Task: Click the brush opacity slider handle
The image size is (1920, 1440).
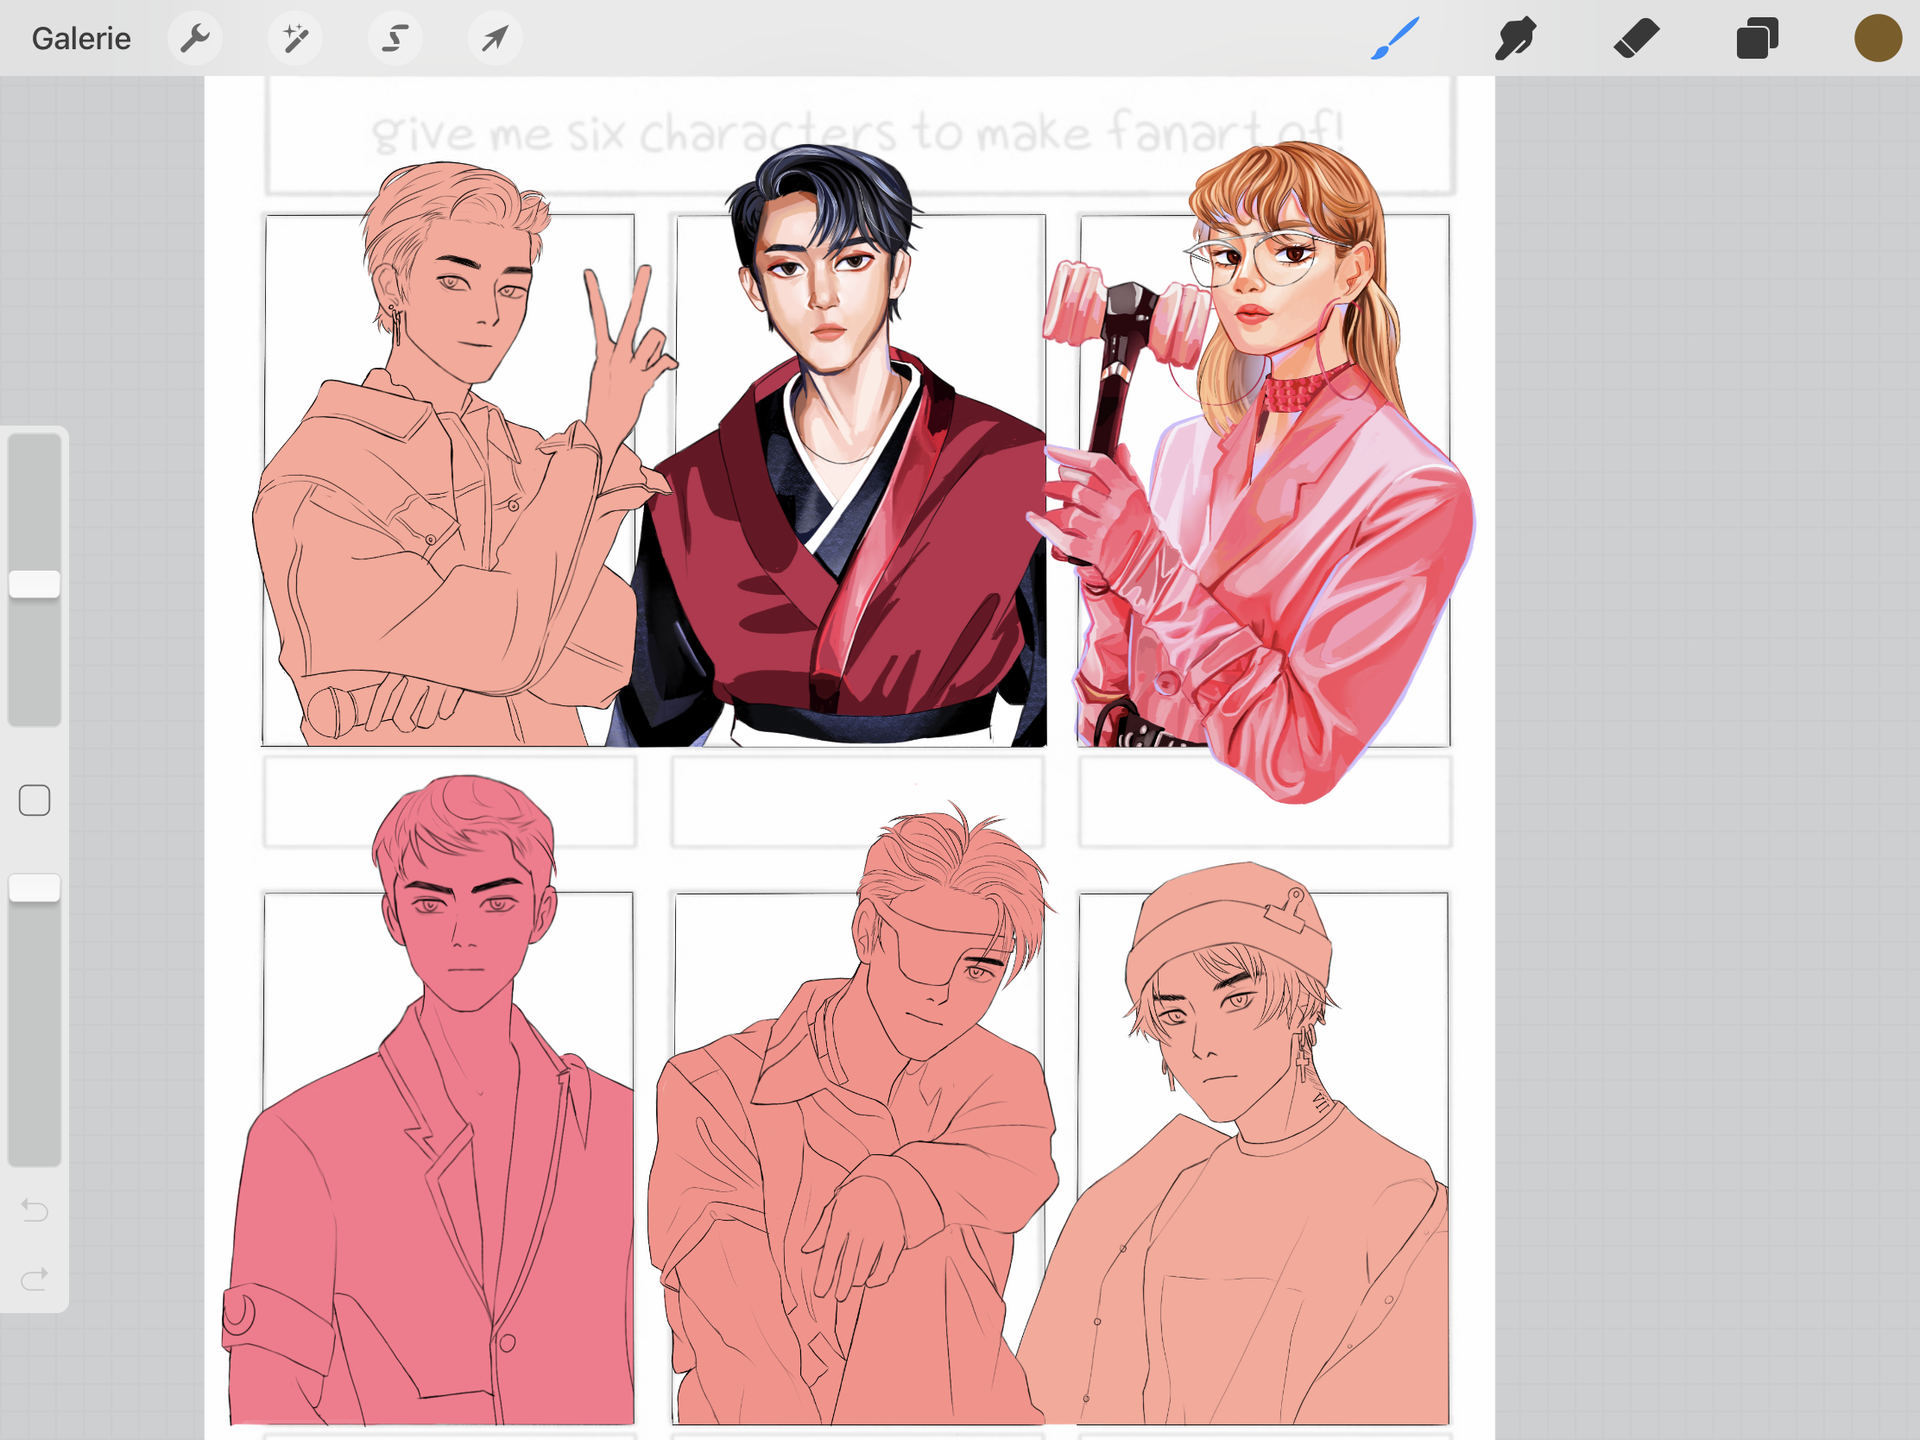Action: (x=35, y=888)
